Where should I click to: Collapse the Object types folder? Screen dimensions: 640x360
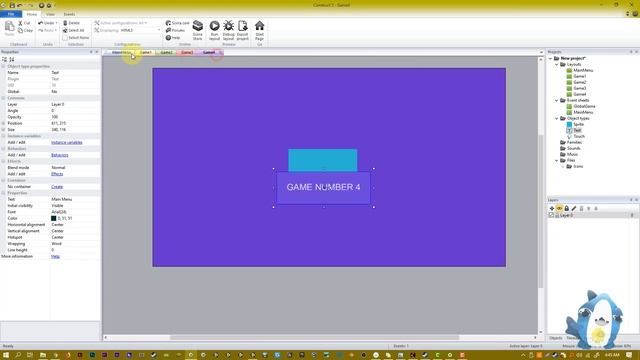557,118
